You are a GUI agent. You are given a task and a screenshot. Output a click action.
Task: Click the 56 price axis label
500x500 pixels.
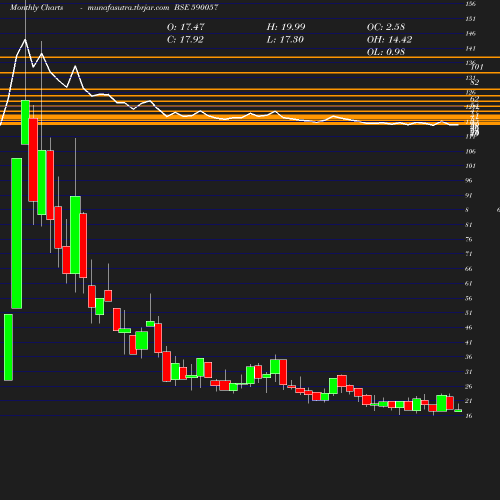(x=469, y=298)
